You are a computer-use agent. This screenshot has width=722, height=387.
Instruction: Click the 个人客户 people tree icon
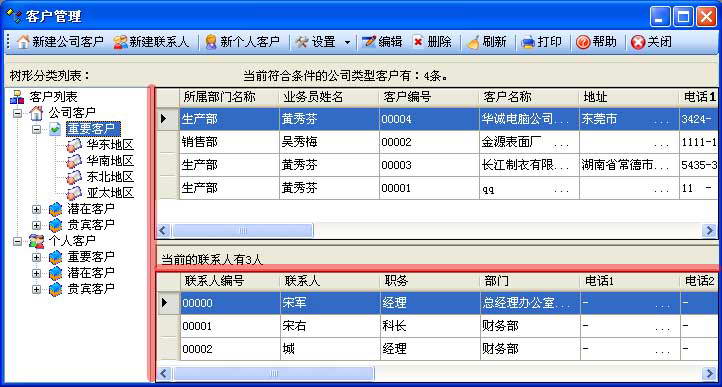36,240
